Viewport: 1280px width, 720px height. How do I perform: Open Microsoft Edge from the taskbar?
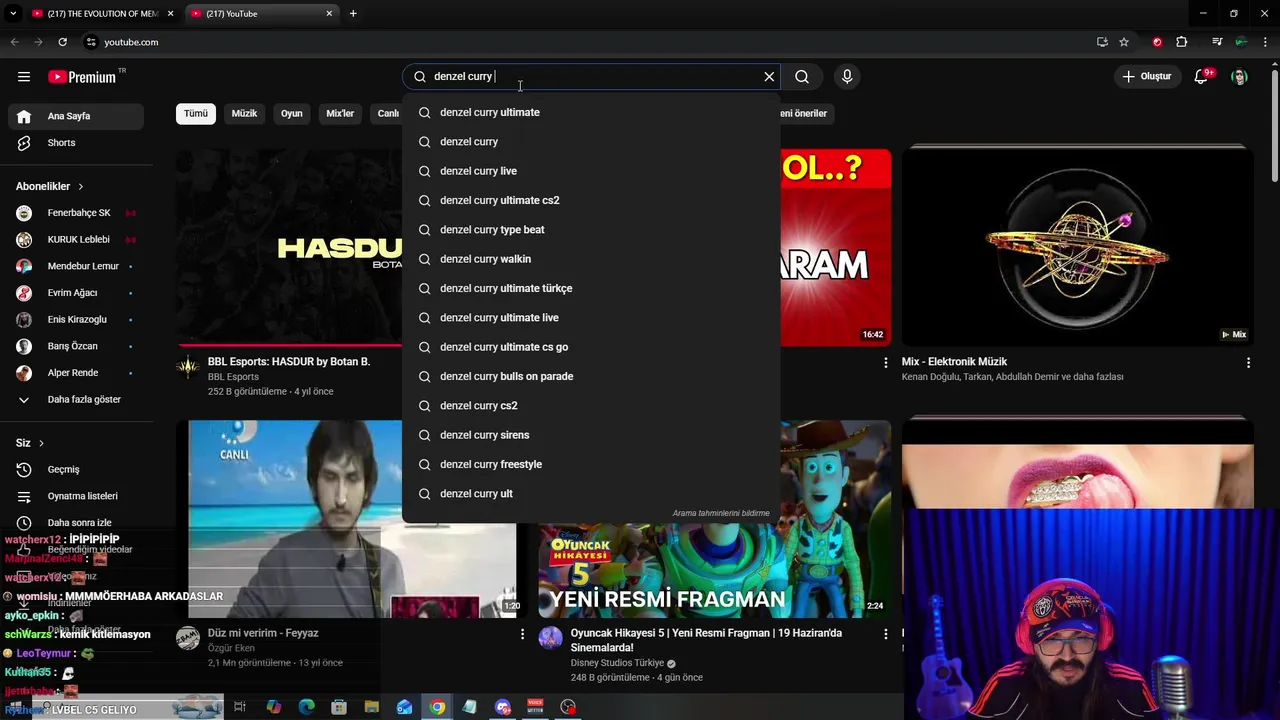pos(307,707)
